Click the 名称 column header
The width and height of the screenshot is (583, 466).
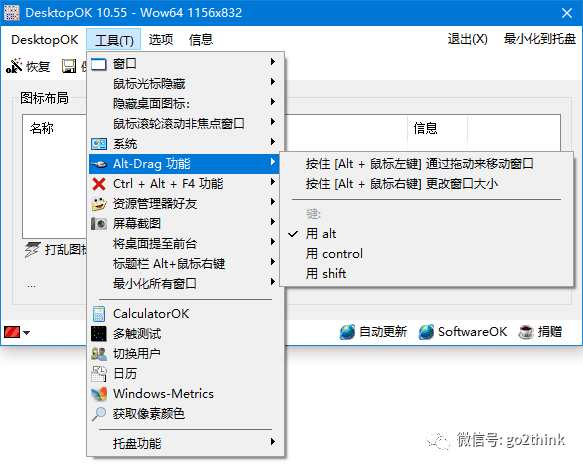(x=42, y=129)
